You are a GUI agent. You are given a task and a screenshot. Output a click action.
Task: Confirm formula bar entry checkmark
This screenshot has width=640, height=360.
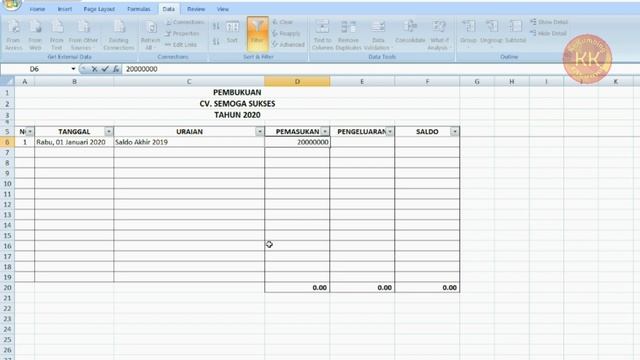tap(105, 69)
